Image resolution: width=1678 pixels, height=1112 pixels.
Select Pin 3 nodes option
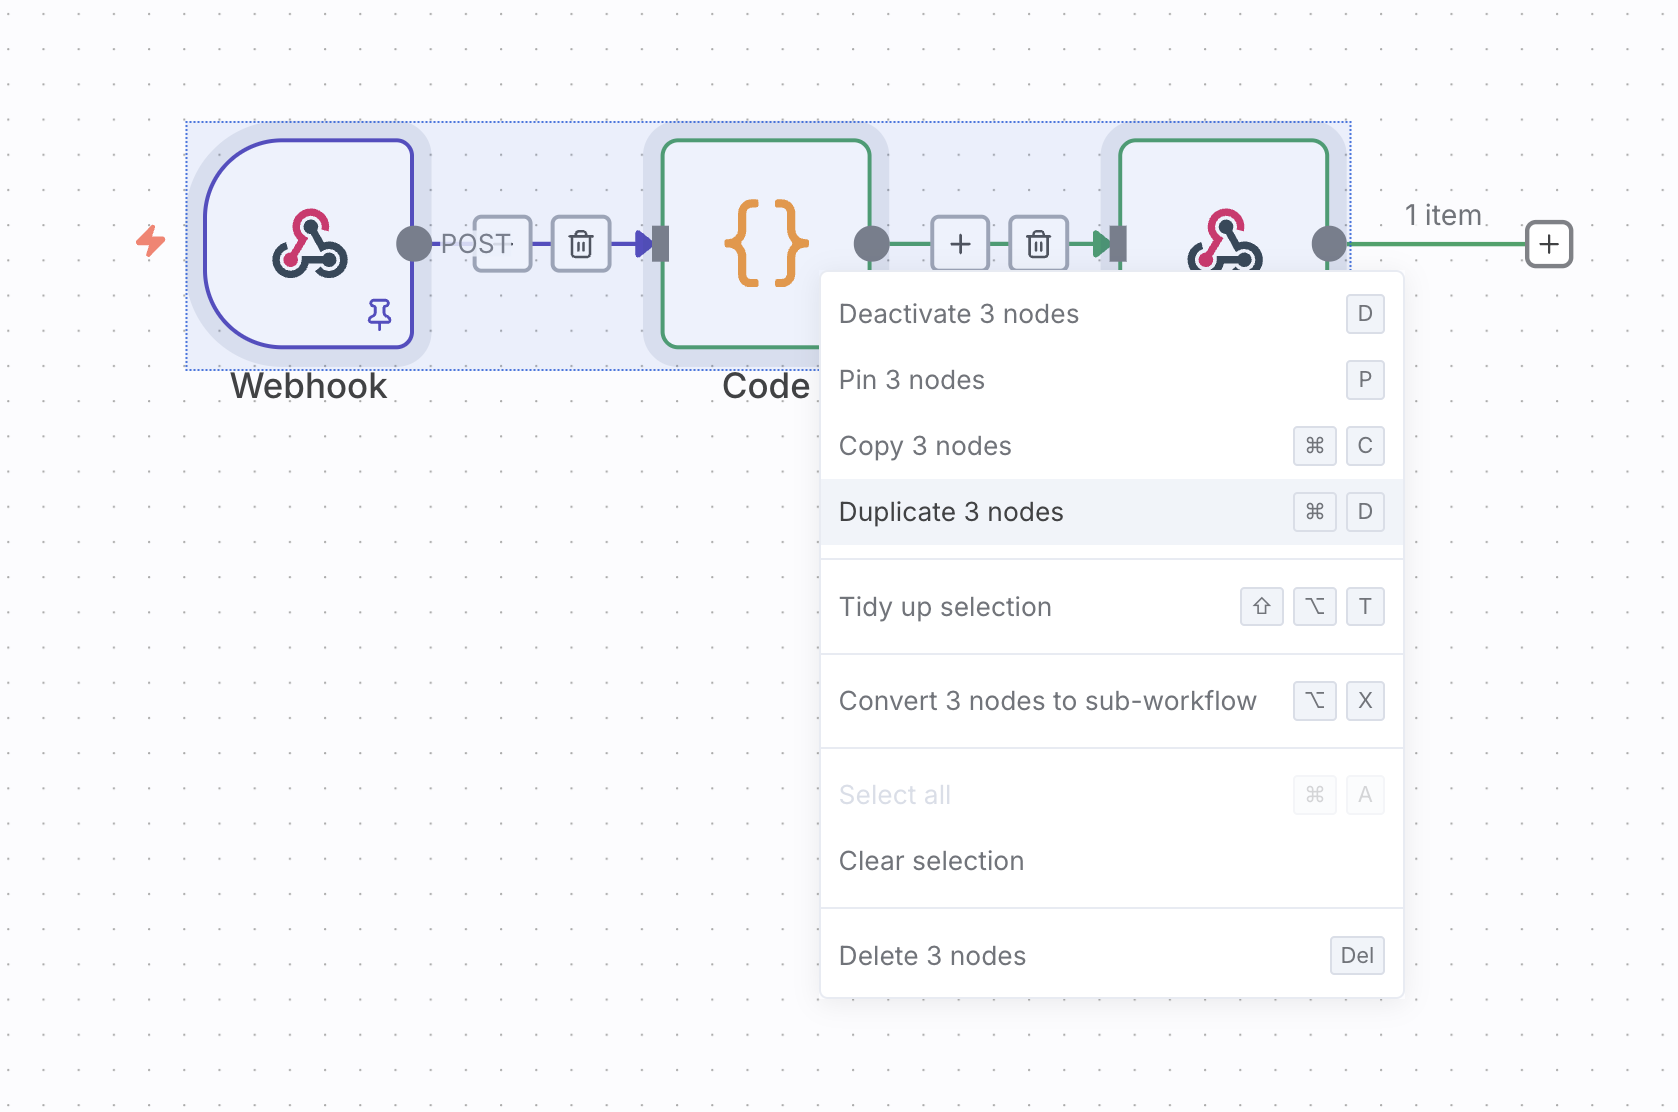pos(912,380)
